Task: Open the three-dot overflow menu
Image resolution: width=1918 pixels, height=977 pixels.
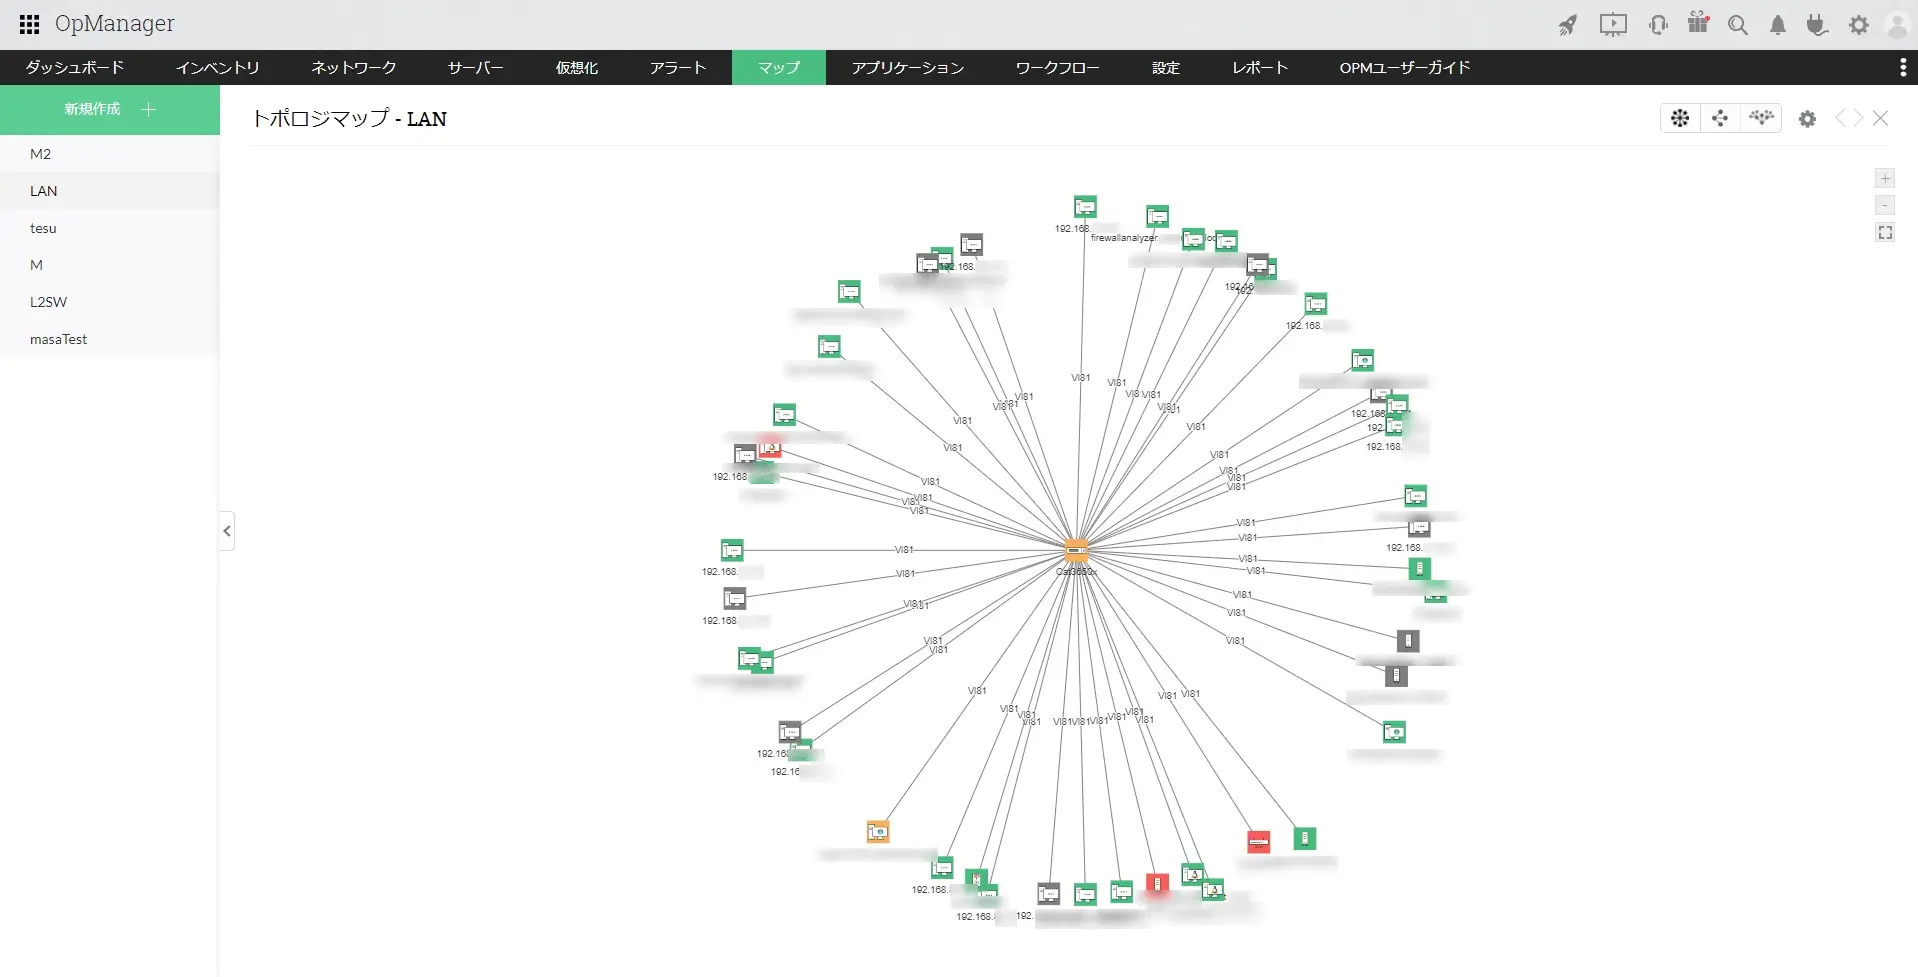Action: (x=1902, y=67)
